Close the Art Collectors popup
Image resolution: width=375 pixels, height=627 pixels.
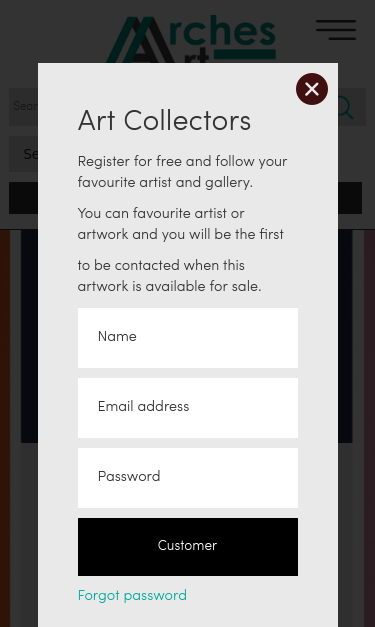point(312,89)
